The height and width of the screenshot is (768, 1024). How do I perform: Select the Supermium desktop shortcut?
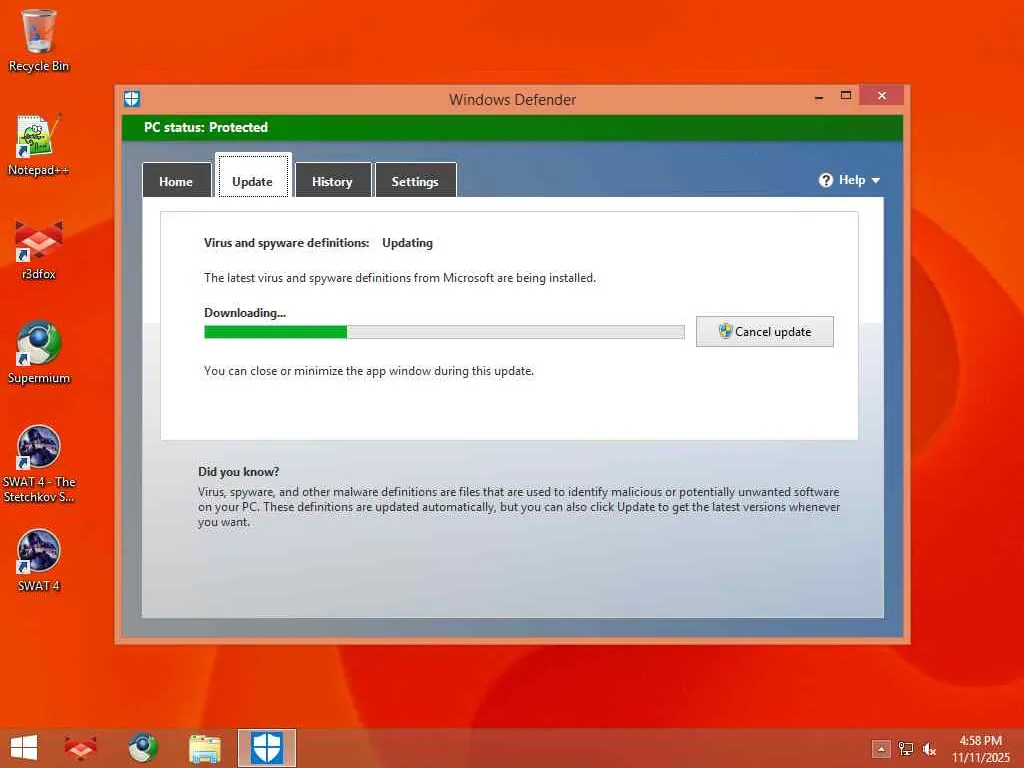click(39, 353)
